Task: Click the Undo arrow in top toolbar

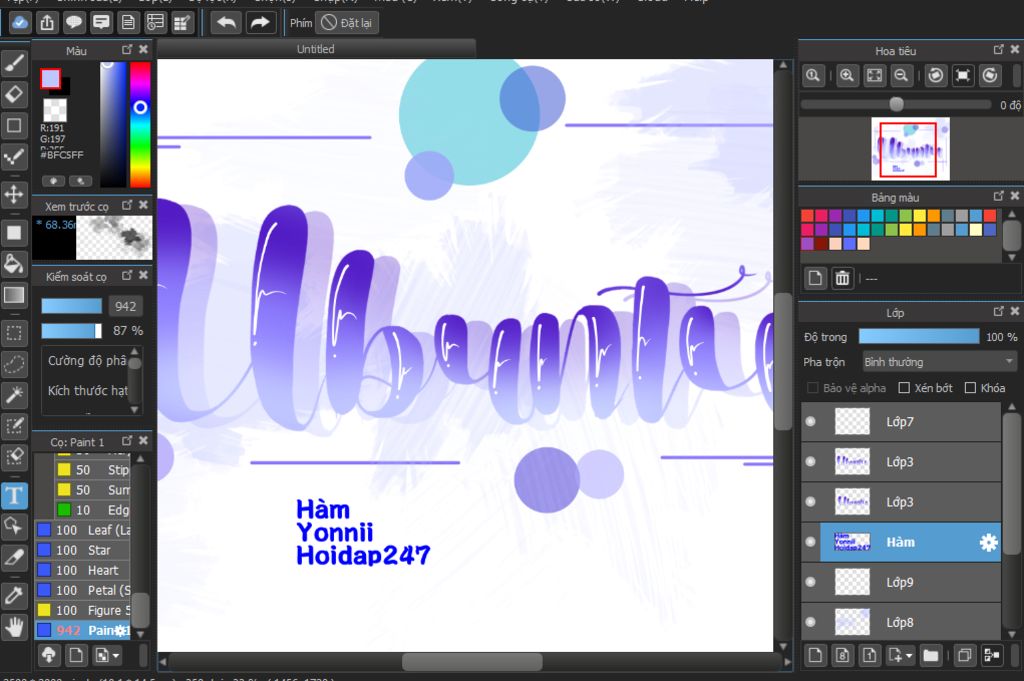Action: click(x=226, y=23)
